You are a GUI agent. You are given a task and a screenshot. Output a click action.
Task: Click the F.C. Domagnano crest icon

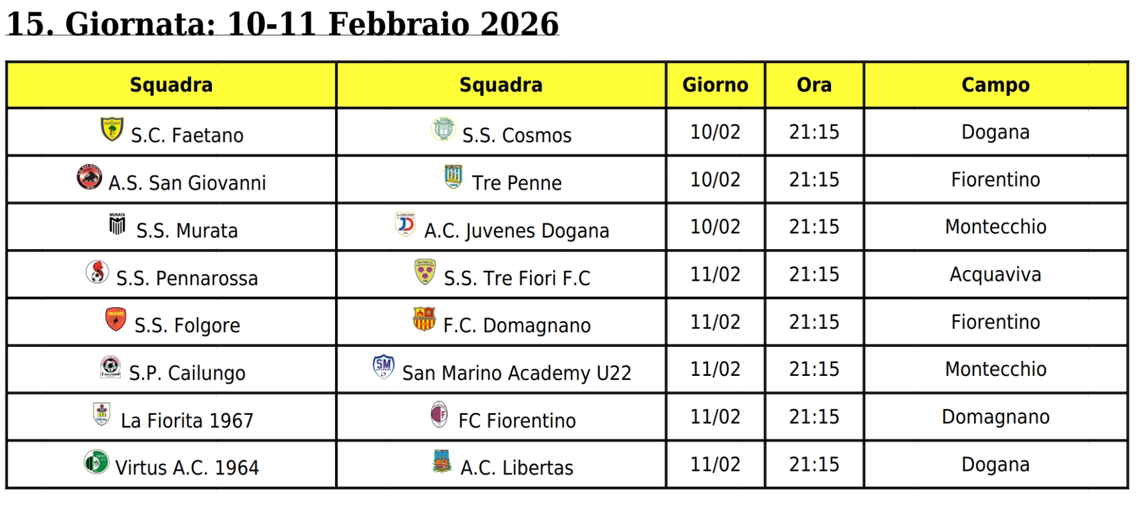click(424, 320)
